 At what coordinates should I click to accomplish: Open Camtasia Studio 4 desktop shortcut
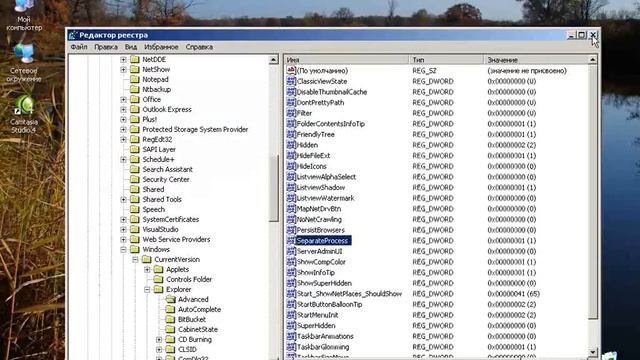[24, 114]
